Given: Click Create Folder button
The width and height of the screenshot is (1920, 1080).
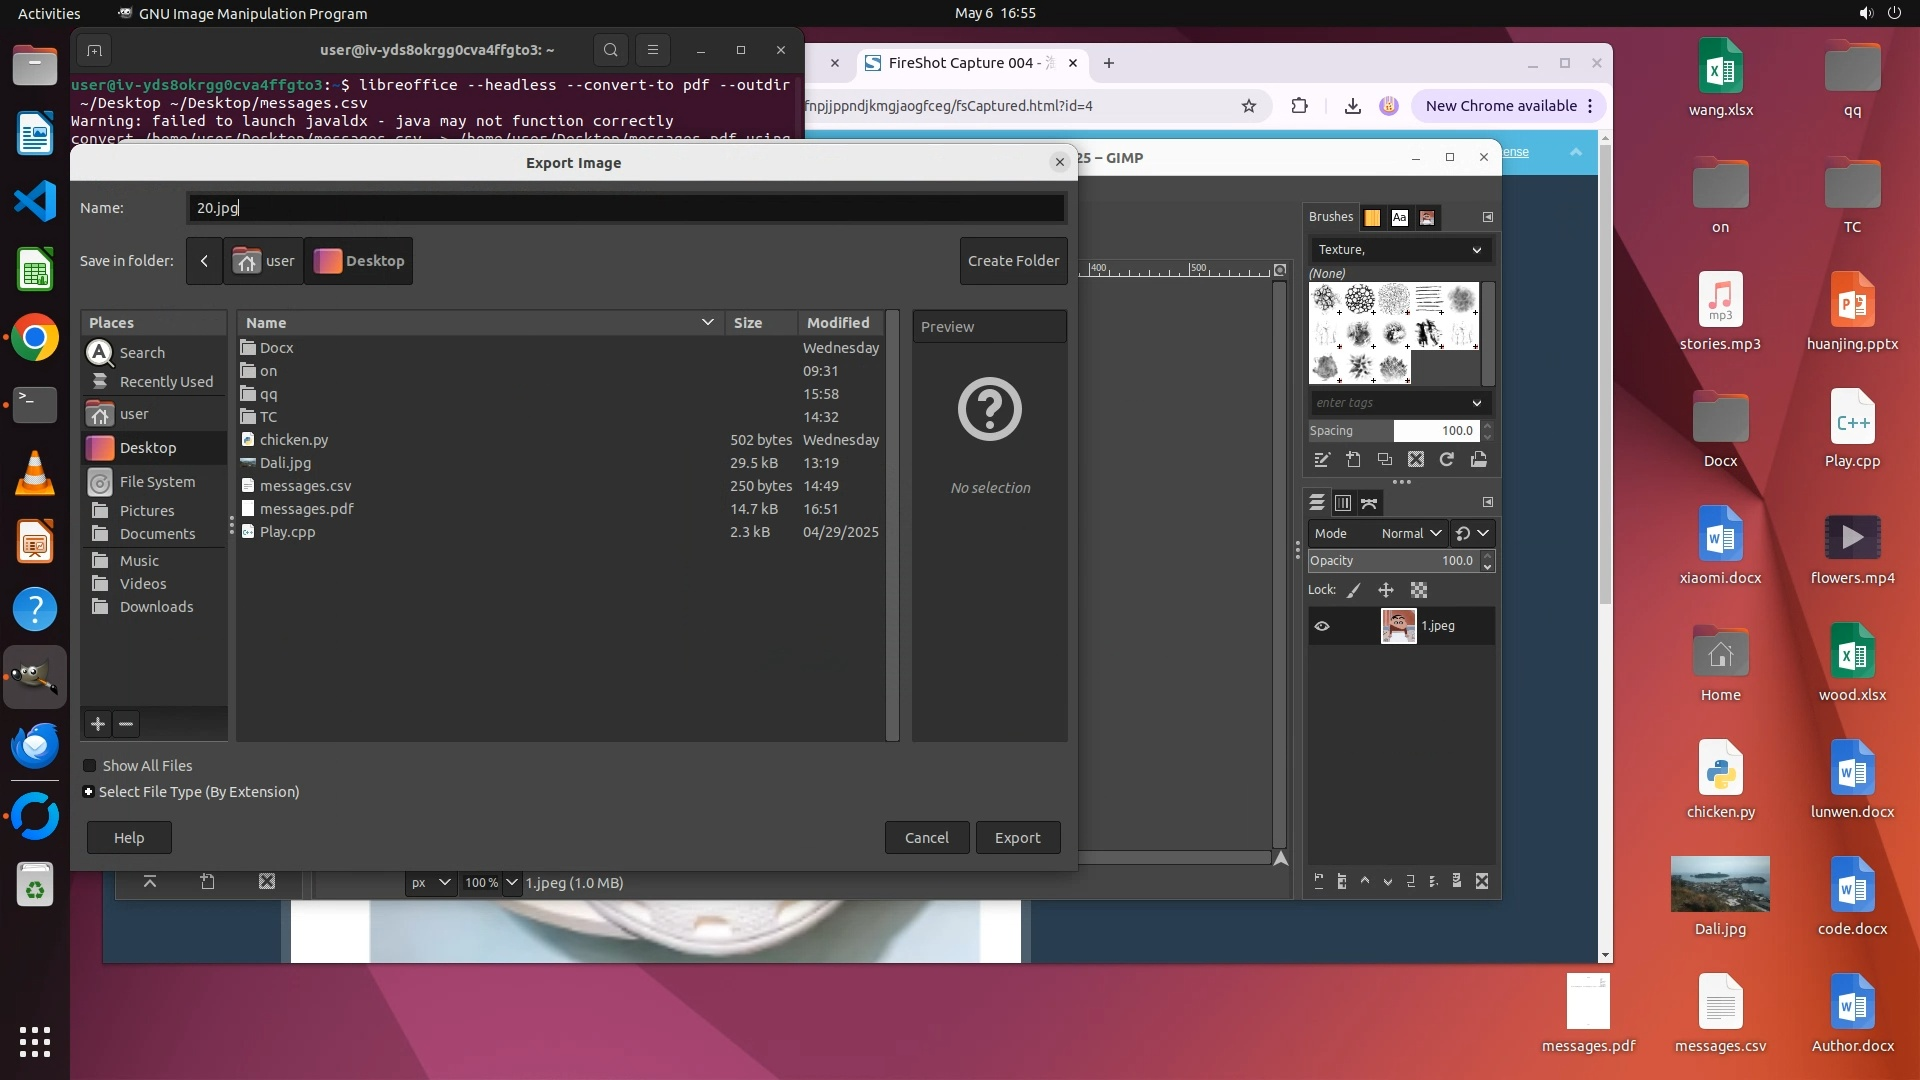Looking at the screenshot, I should [1013, 261].
